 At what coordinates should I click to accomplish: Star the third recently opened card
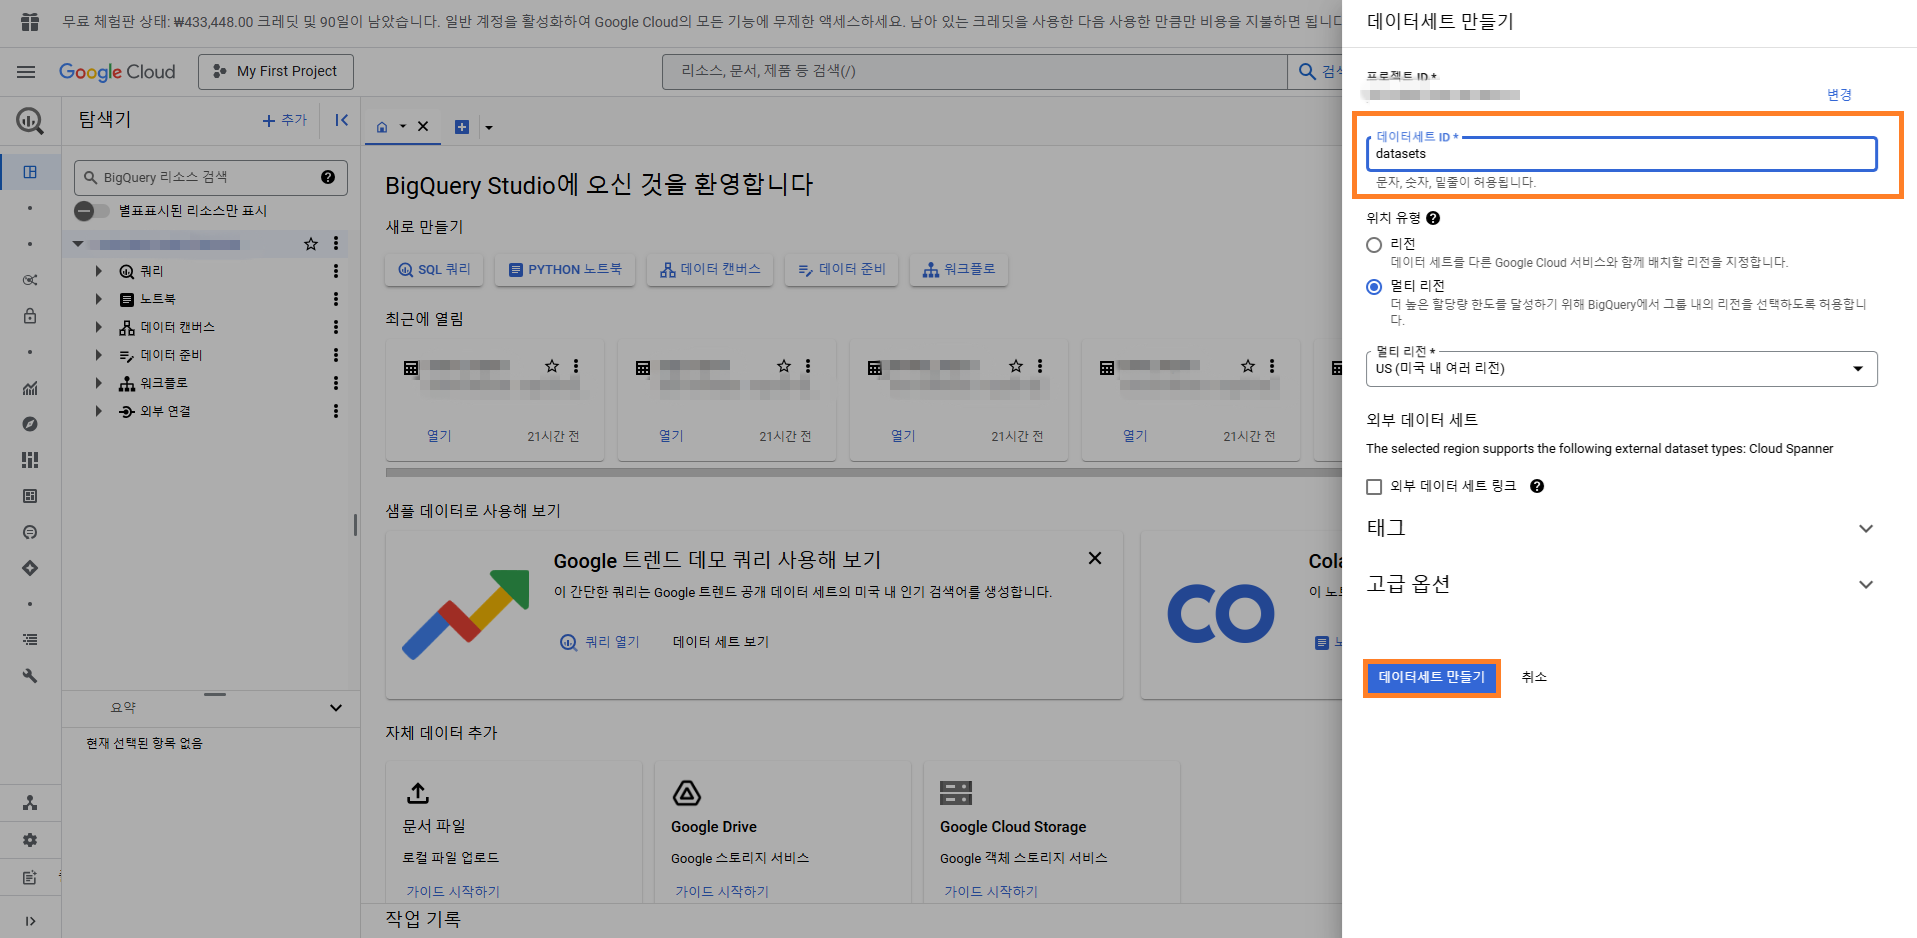[1016, 366]
